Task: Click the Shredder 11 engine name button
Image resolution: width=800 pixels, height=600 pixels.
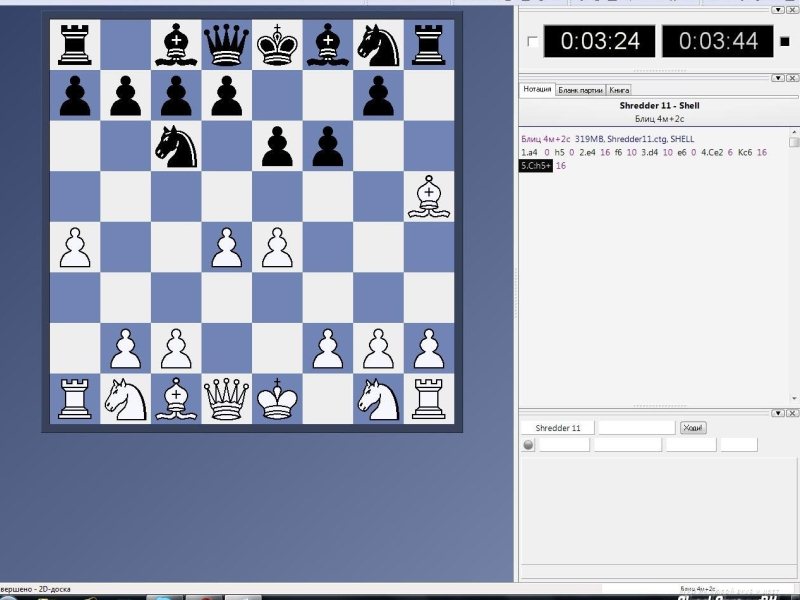Action: click(558, 428)
